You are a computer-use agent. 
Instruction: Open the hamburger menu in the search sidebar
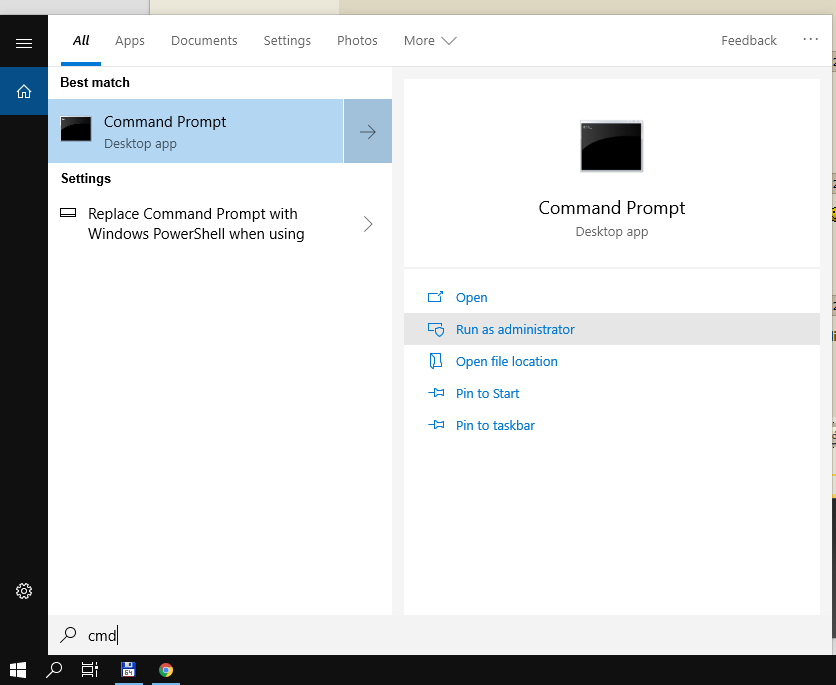coord(23,43)
